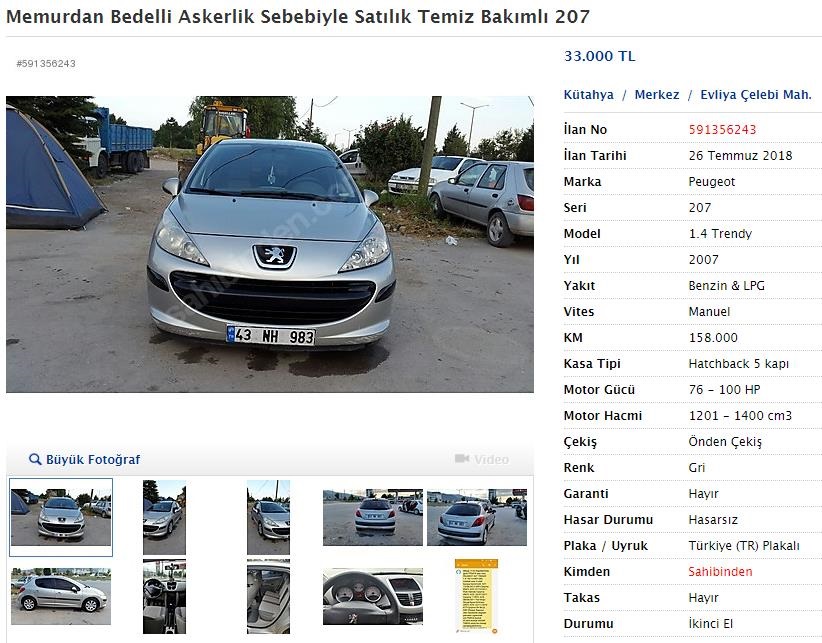Image resolution: width=822 pixels, height=643 pixels.
Task: Click the red listing number 591356243
Action: [722, 129]
